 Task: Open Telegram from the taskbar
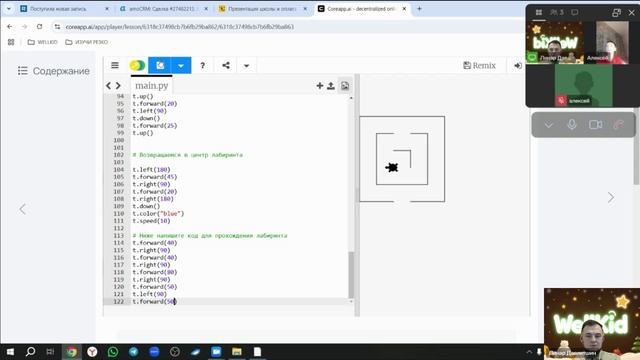(x=133, y=351)
